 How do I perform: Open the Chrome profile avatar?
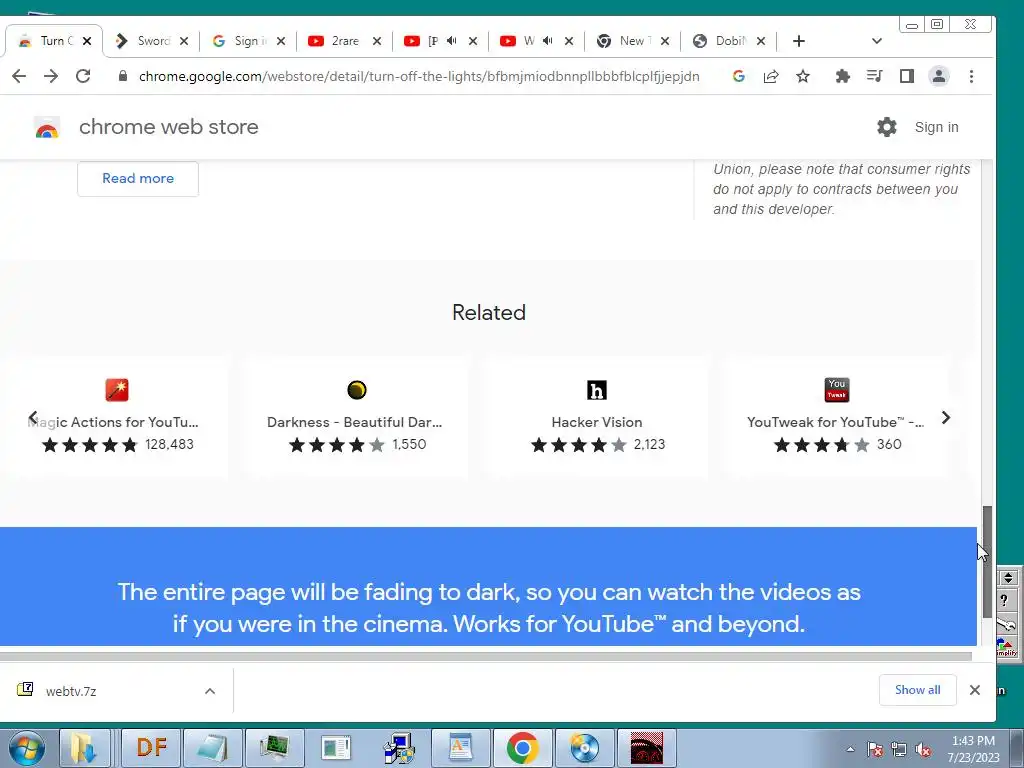pyautogui.click(x=938, y=76)
